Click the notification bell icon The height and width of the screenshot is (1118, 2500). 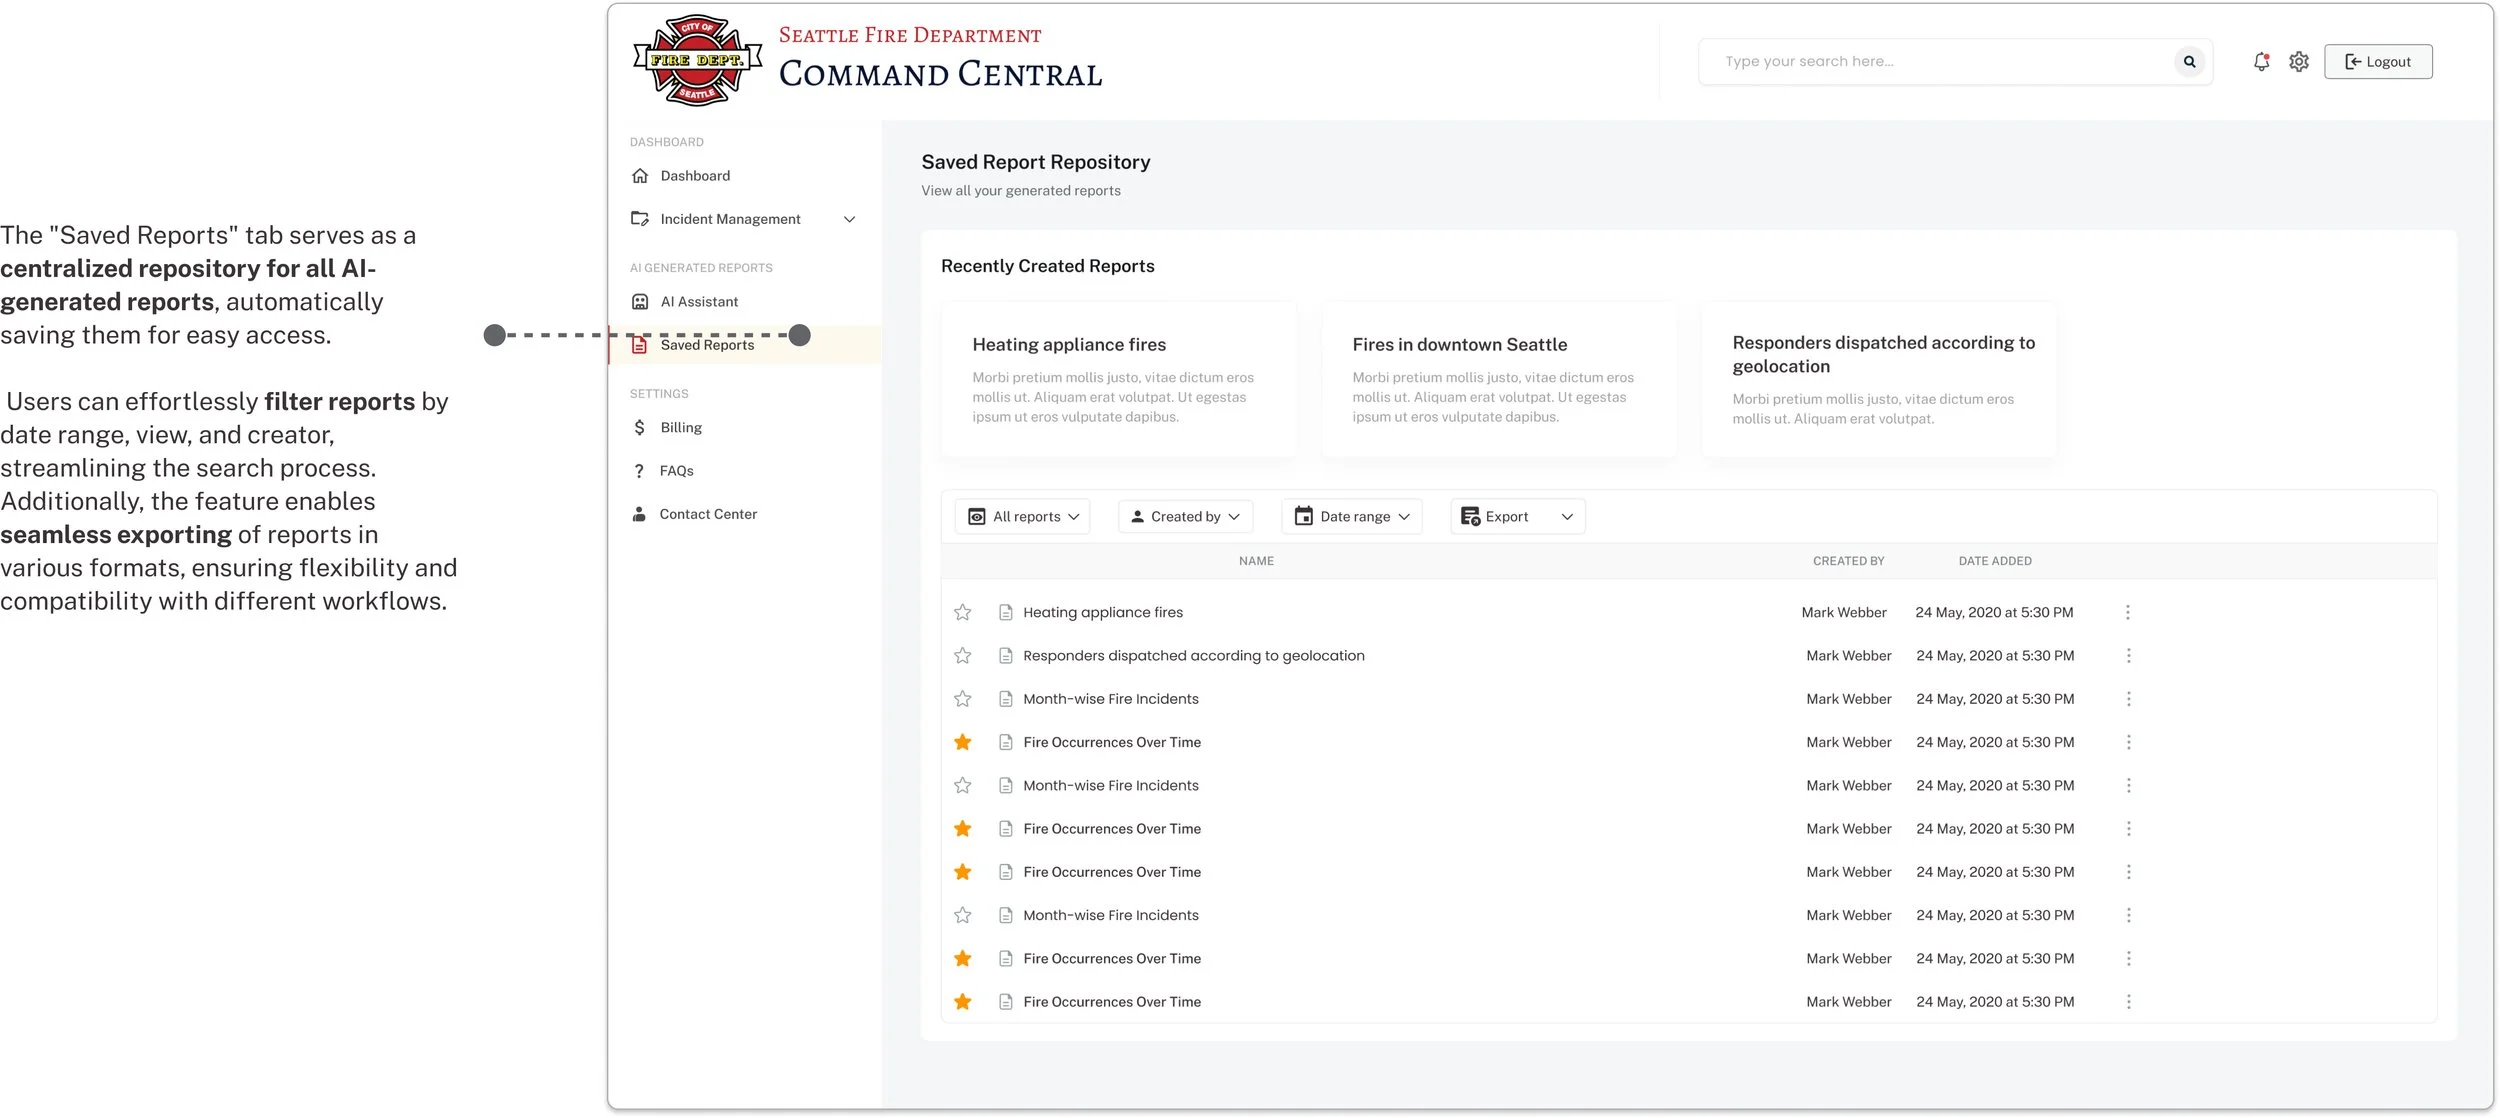pyautogui.click(x=2261, y=62)
